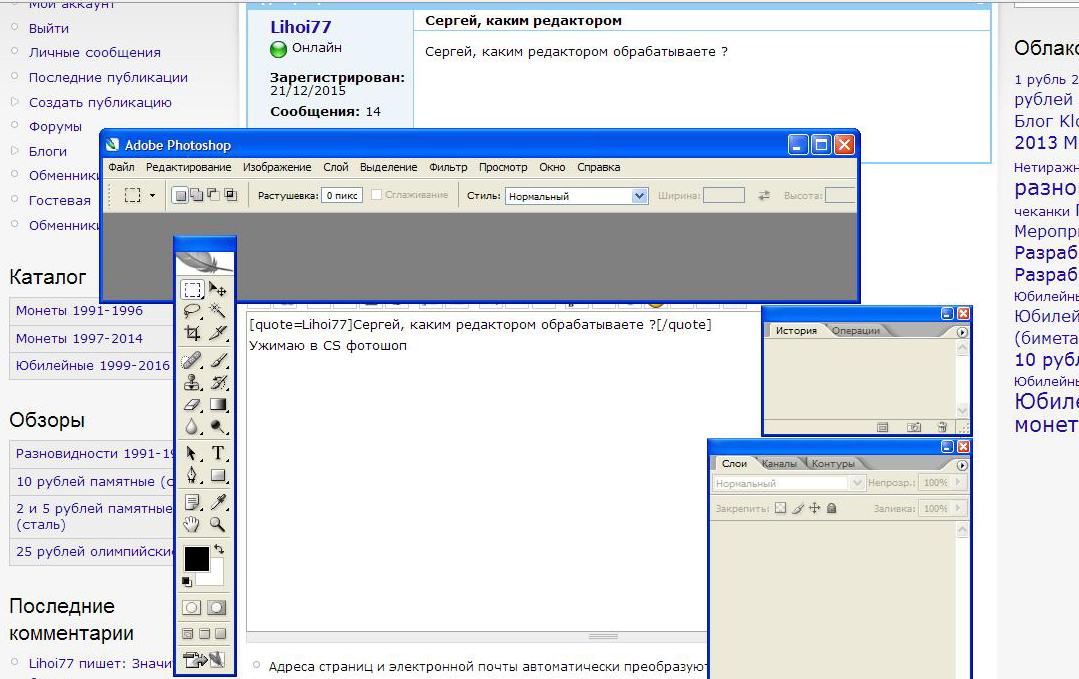Open the History panel flyout menu

click(x=962, y=332)
